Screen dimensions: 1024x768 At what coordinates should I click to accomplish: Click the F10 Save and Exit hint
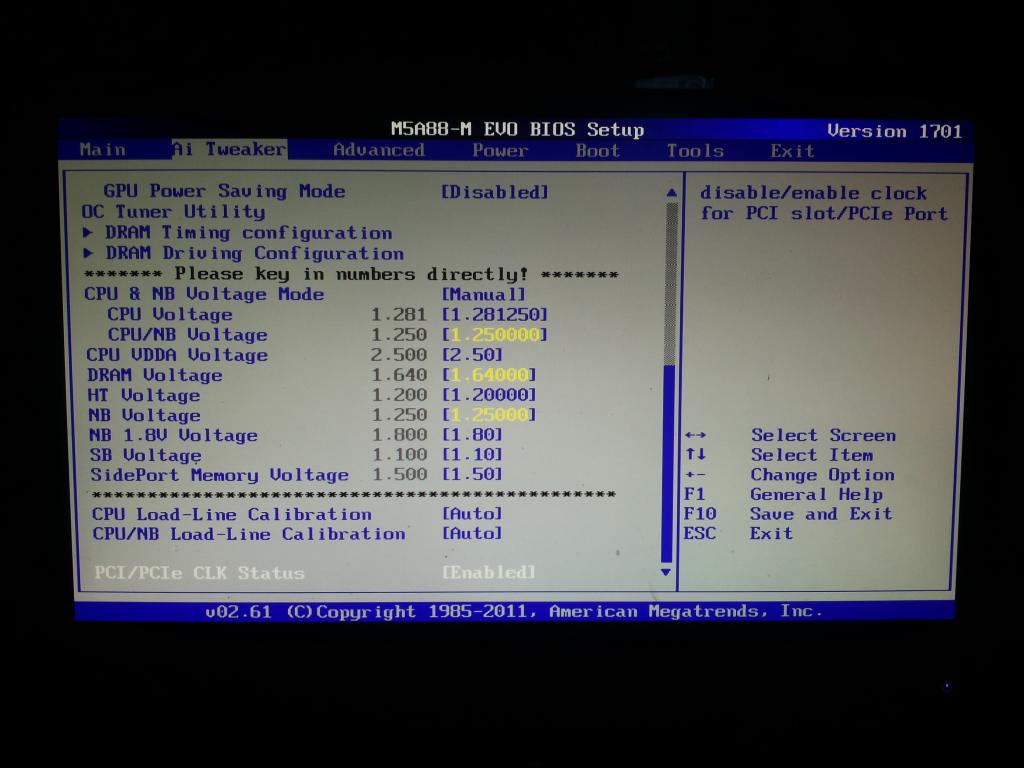pos(788,514)
